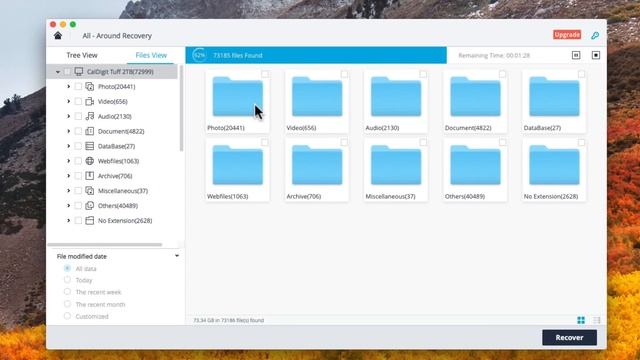640x360 pixels.
Task: Switch to grid thumbnail view
Action: pos(581,320)
